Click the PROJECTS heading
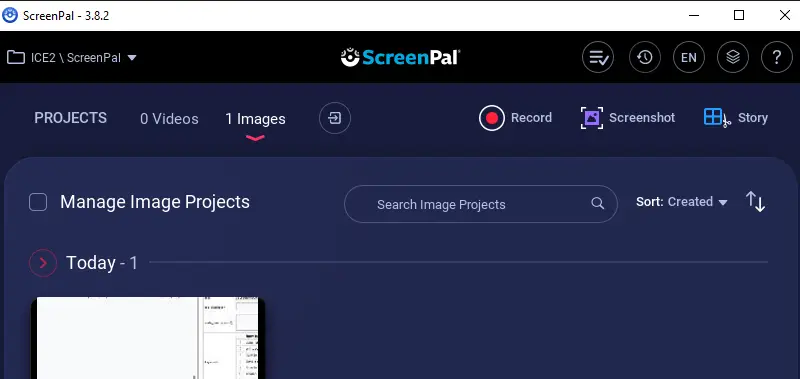Image resolution: width=800 pixels, height=379 pixels. [x=70, y=118]
